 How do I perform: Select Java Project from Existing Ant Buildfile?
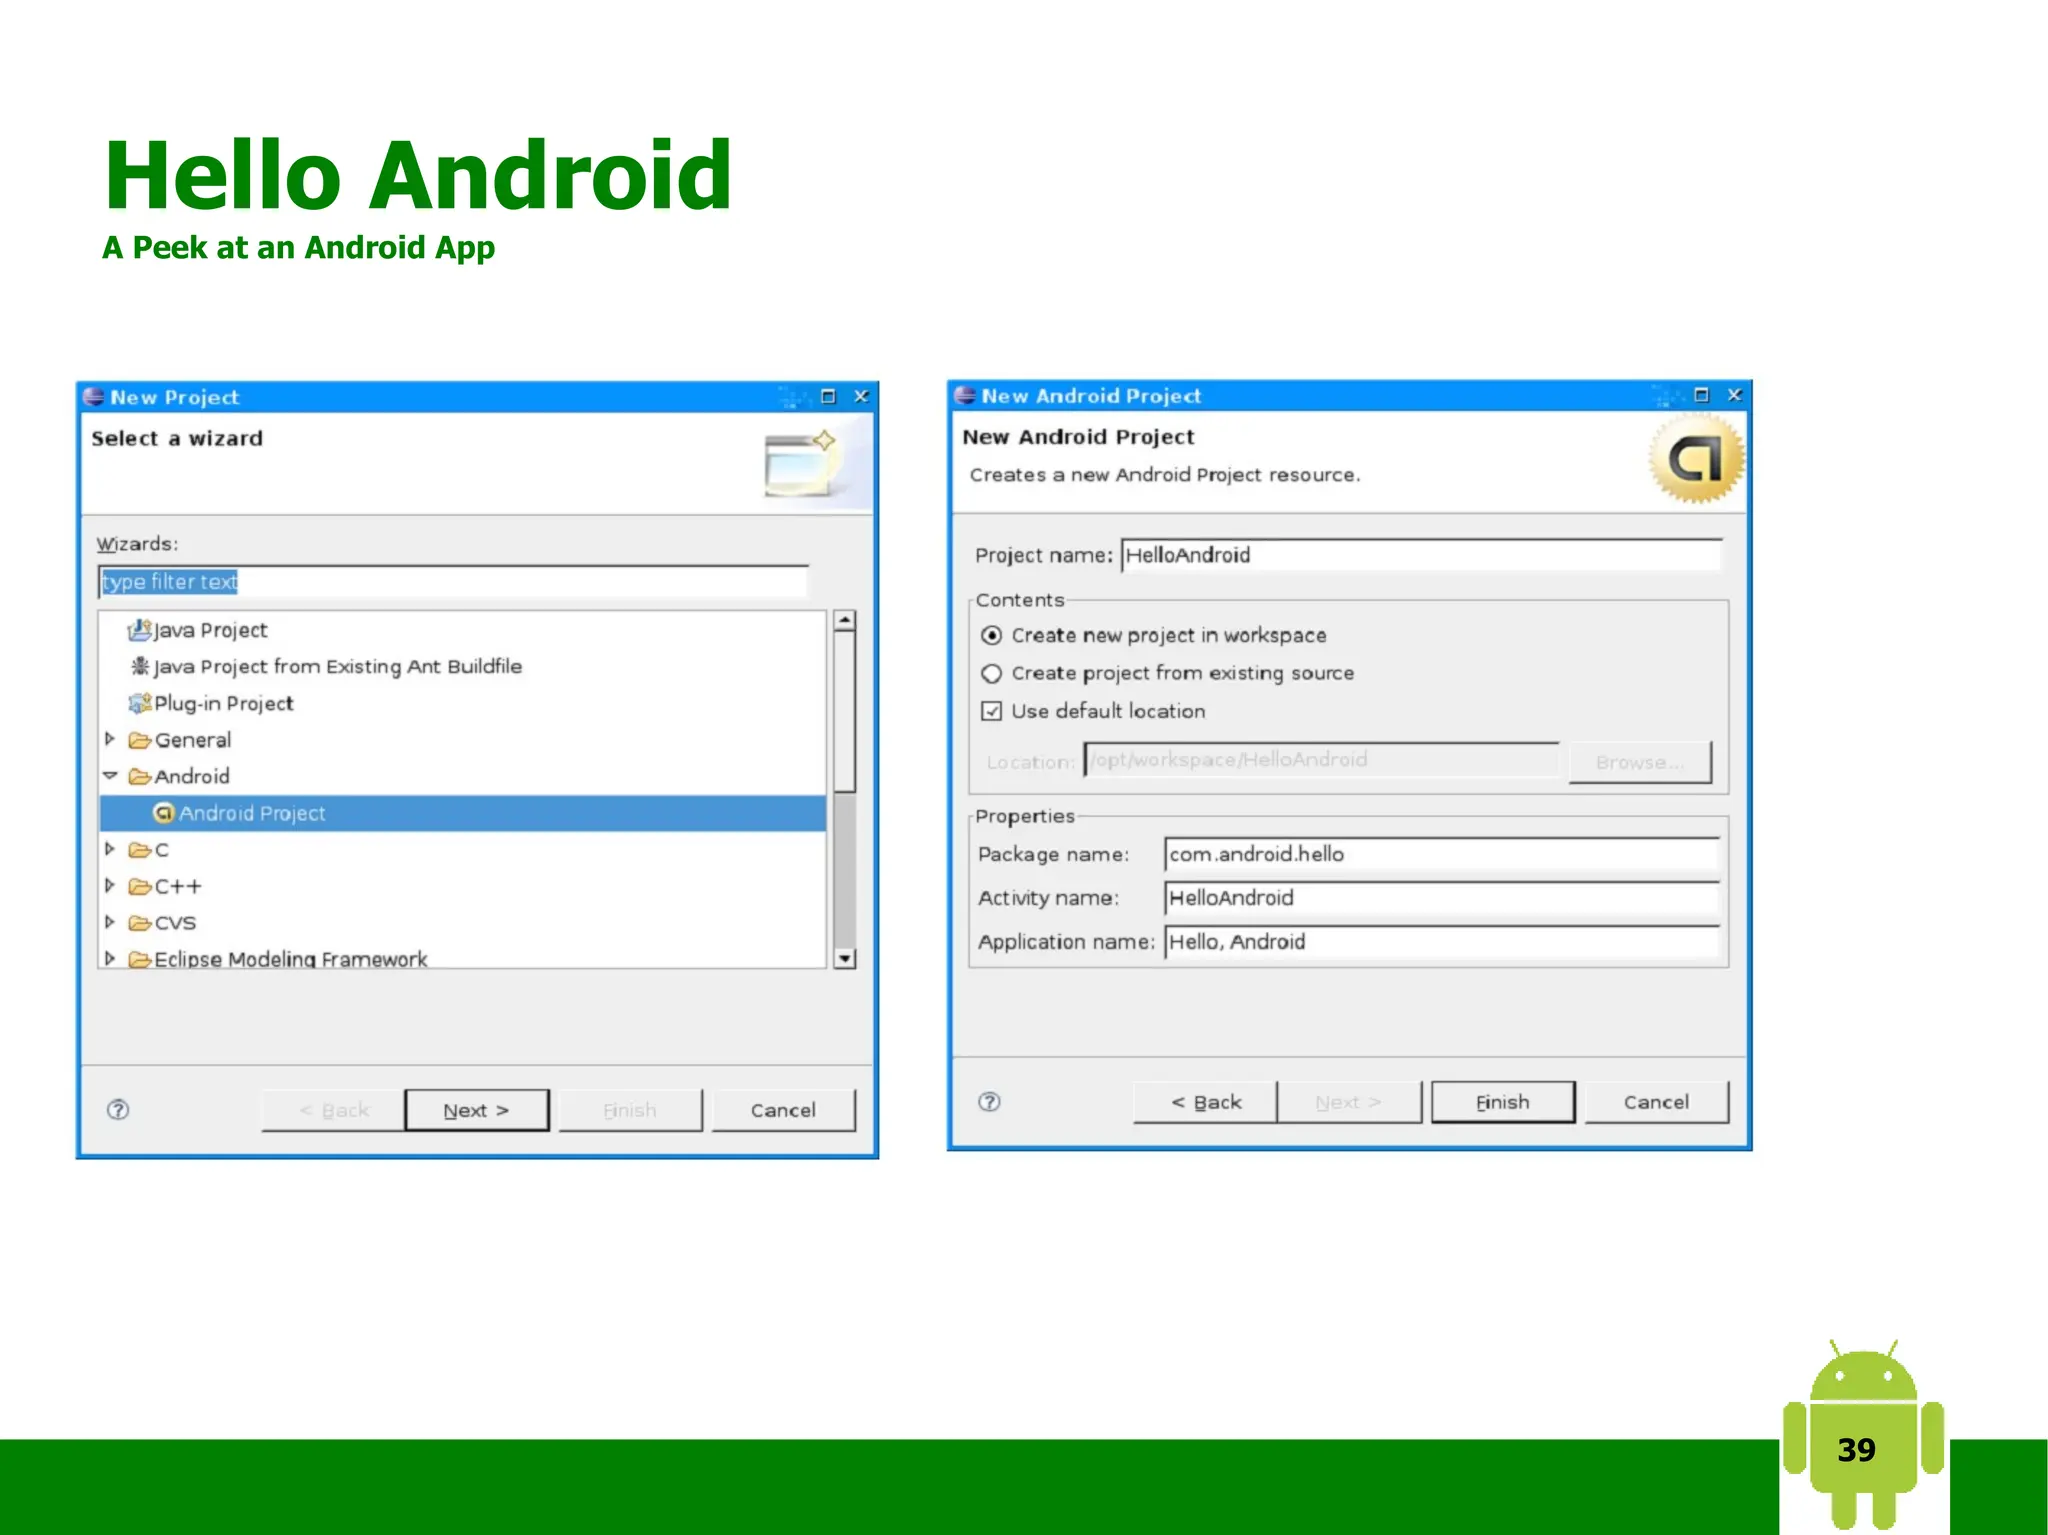point(338,666)
